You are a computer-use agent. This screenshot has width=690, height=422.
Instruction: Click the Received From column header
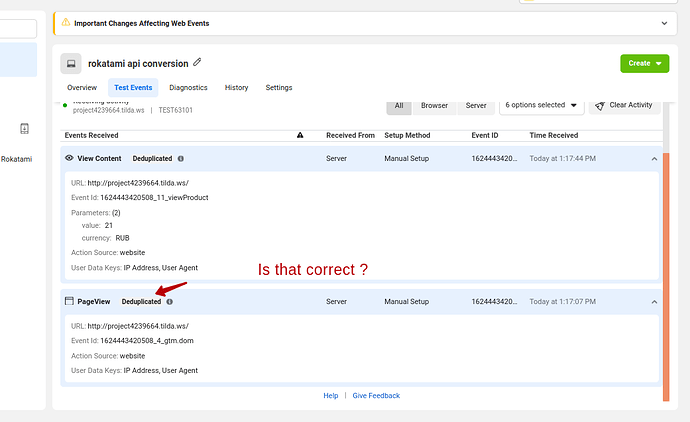click(350, 136)
